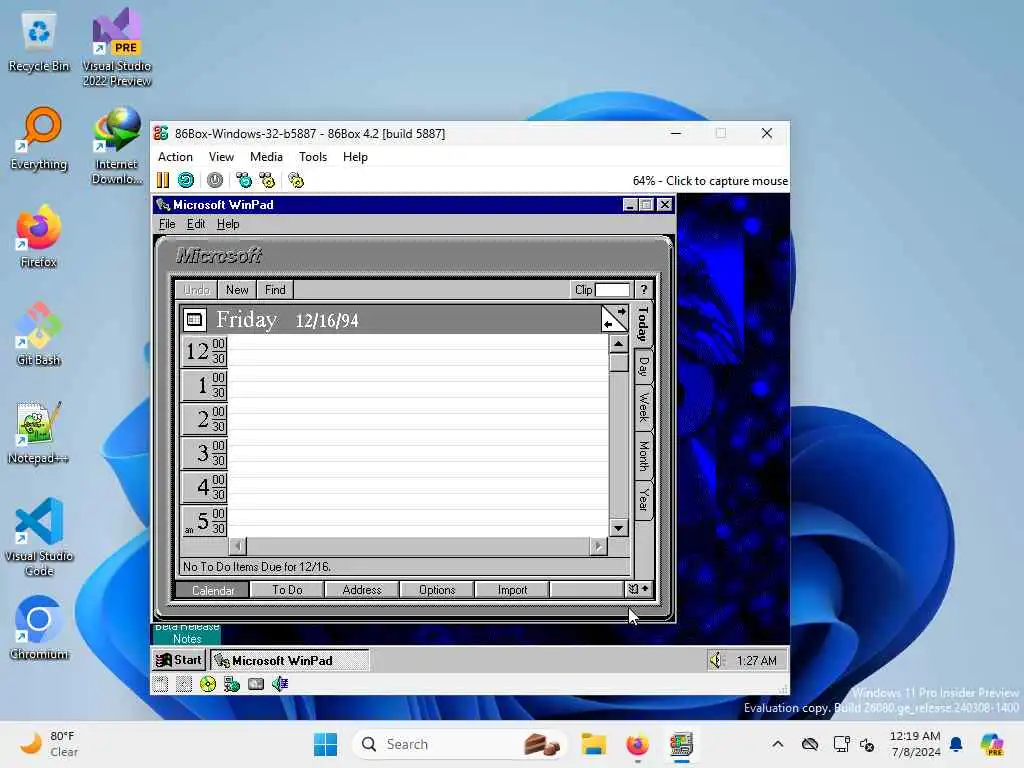Open Notepad++ desktop shortcut
1024x768 pixels.
[39, 432]
